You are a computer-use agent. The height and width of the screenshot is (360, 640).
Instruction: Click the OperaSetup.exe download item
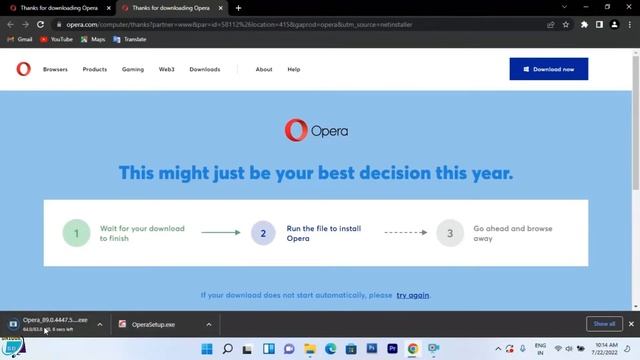tap(153, 324)
